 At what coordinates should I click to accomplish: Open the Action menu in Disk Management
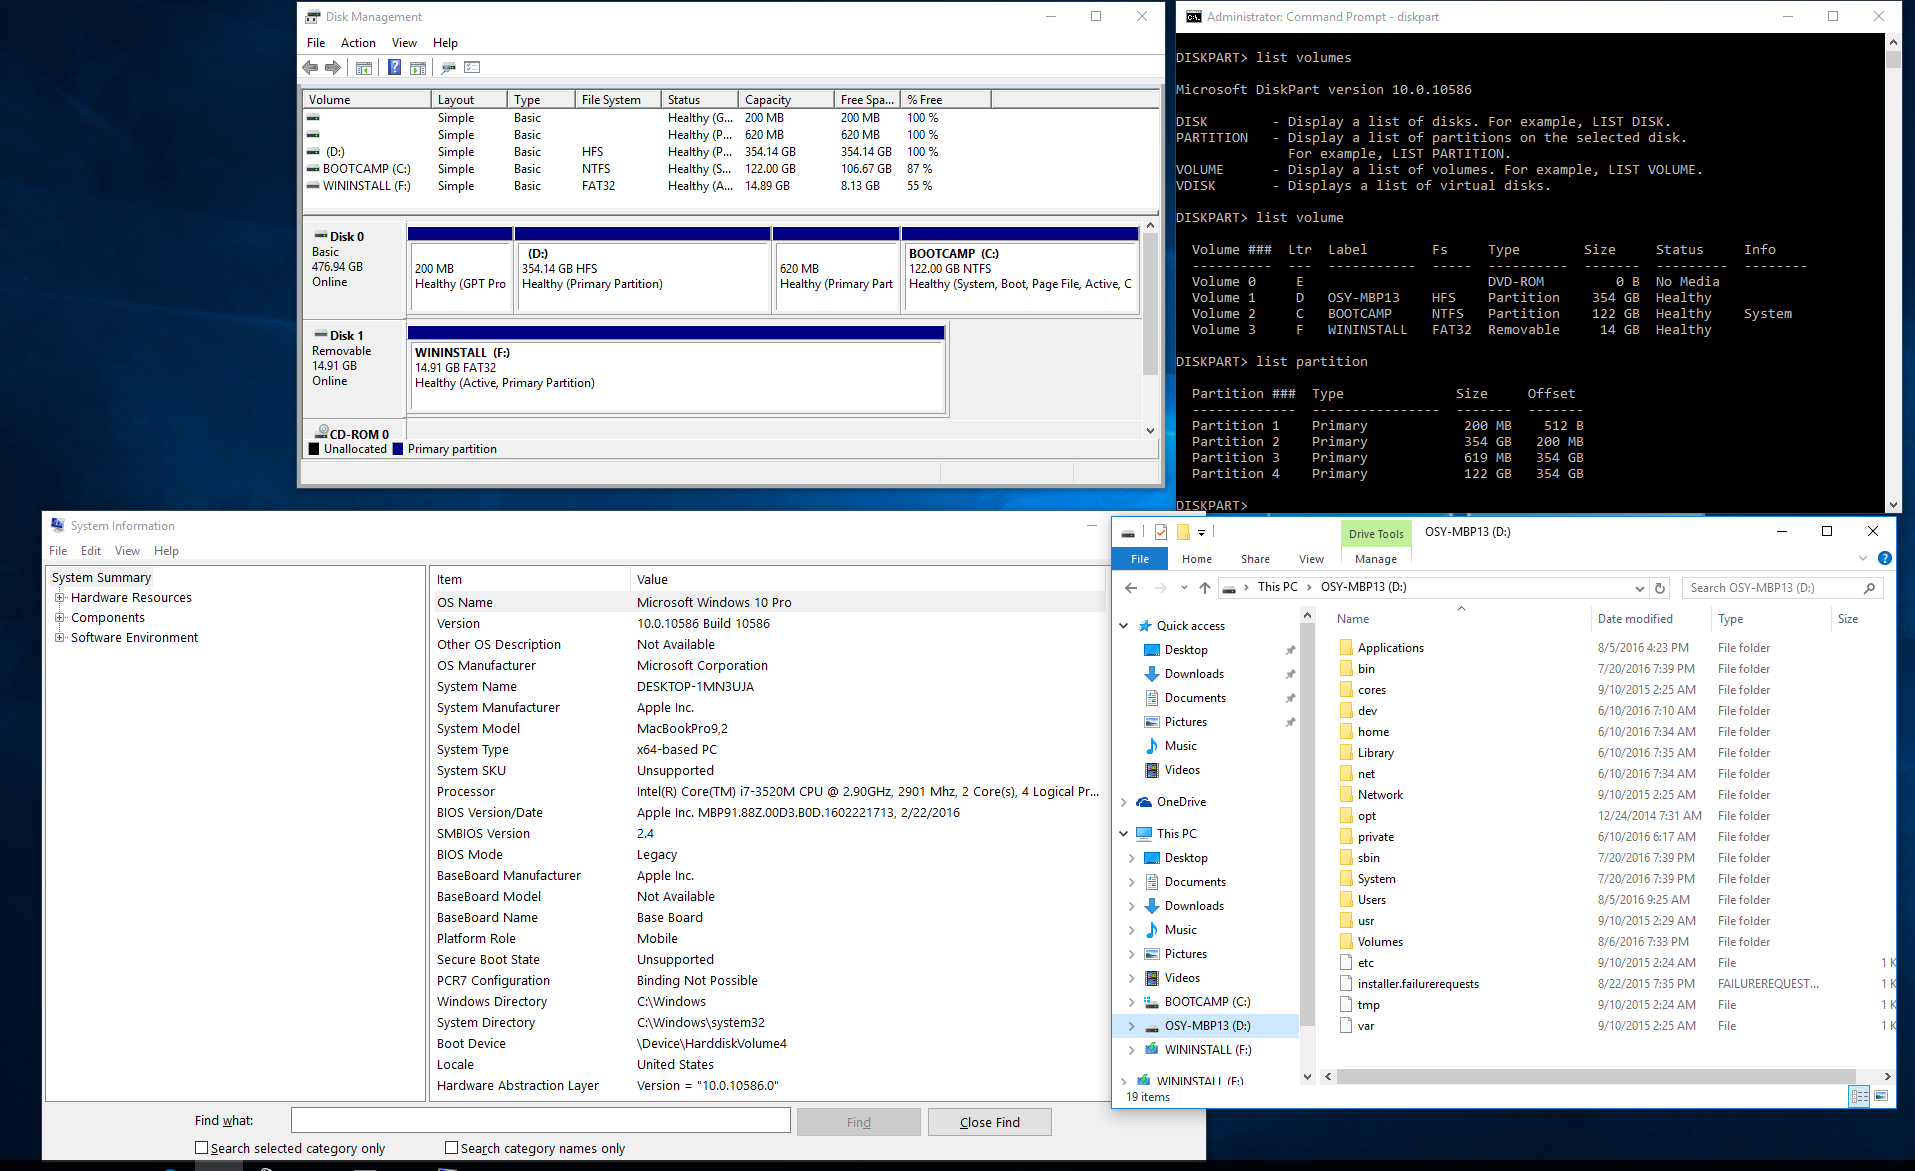358,43
